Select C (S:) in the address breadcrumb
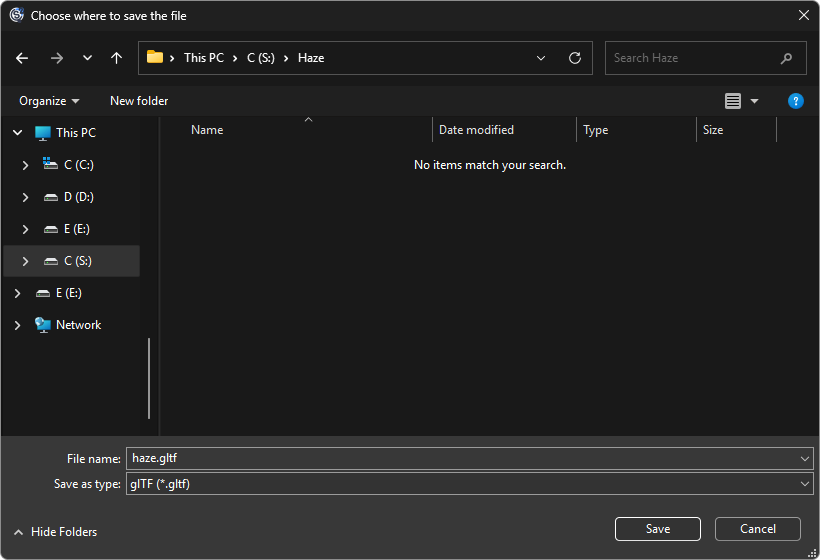Screen dimensions: 820x560 (260, 58)
